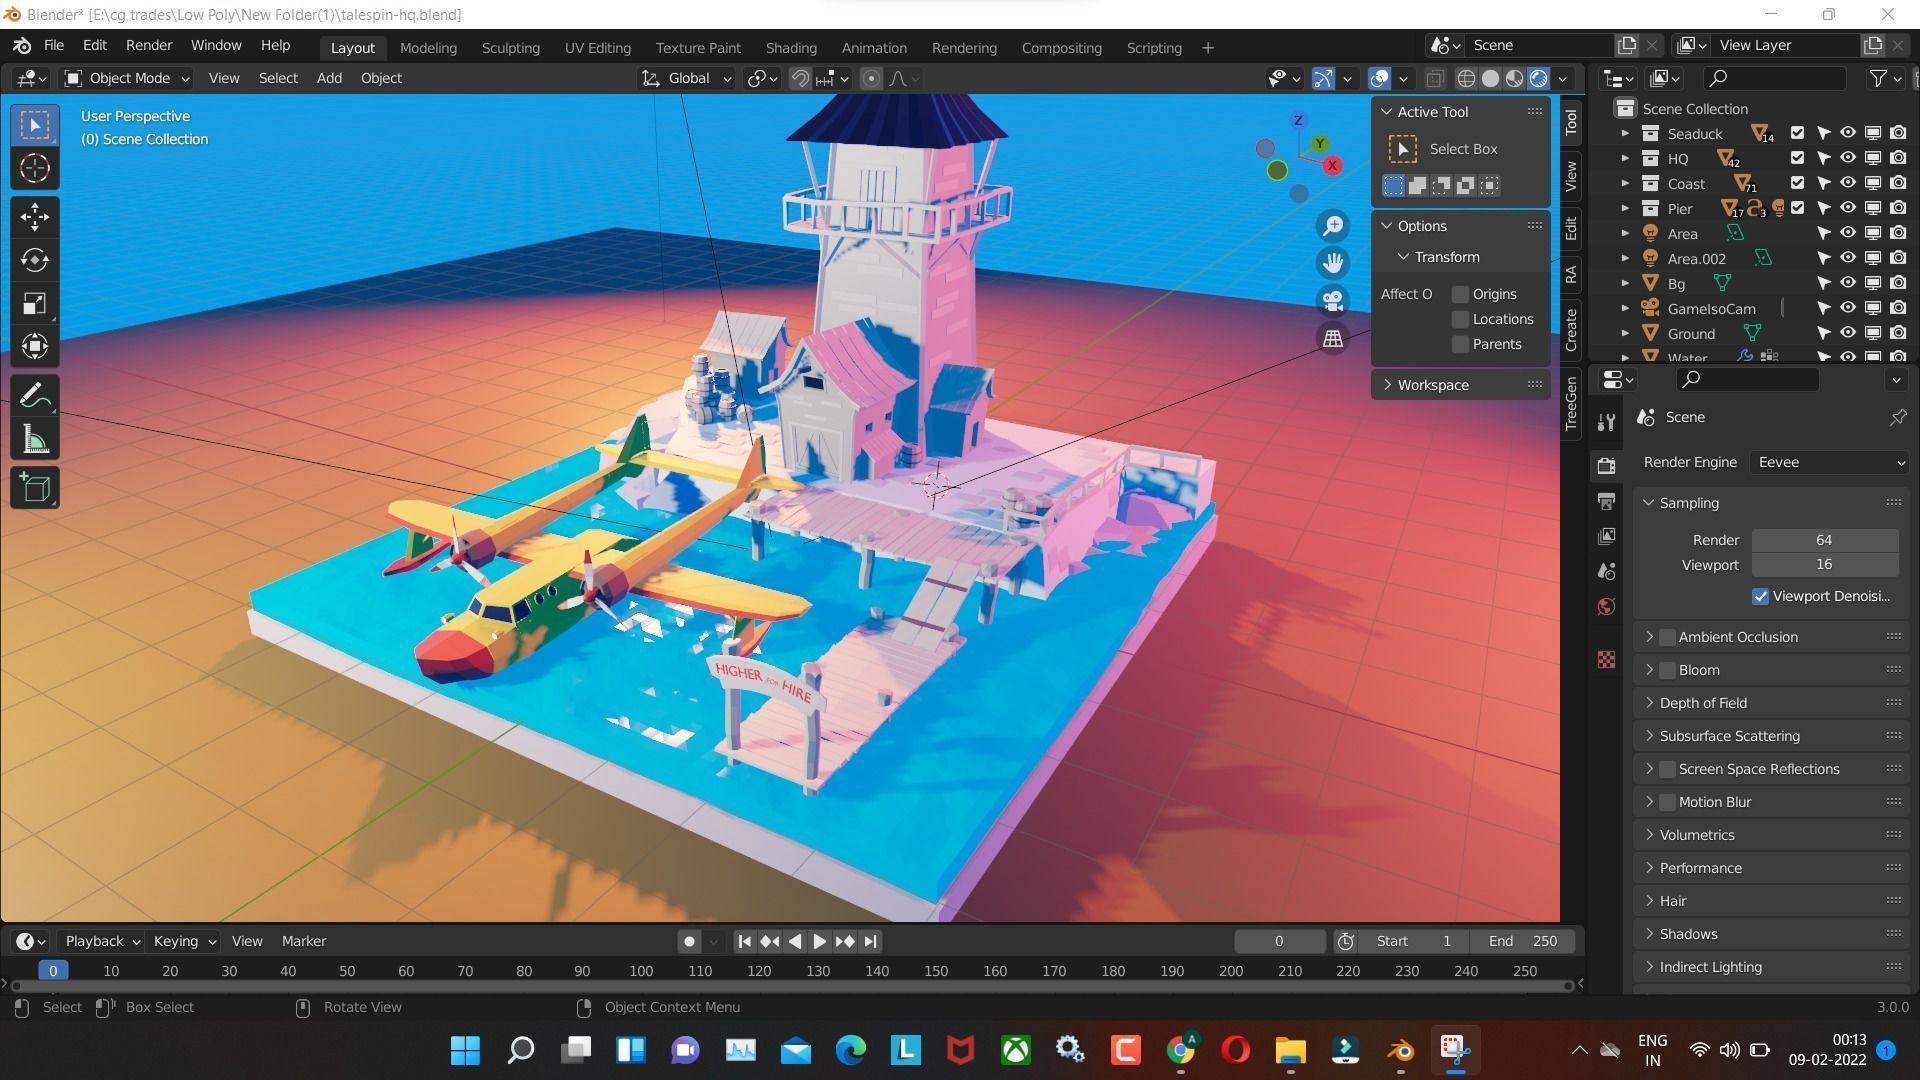Open the World properties tab
The image size is (1920, 1080).
pyautogui.click(x=1606, y=606)
